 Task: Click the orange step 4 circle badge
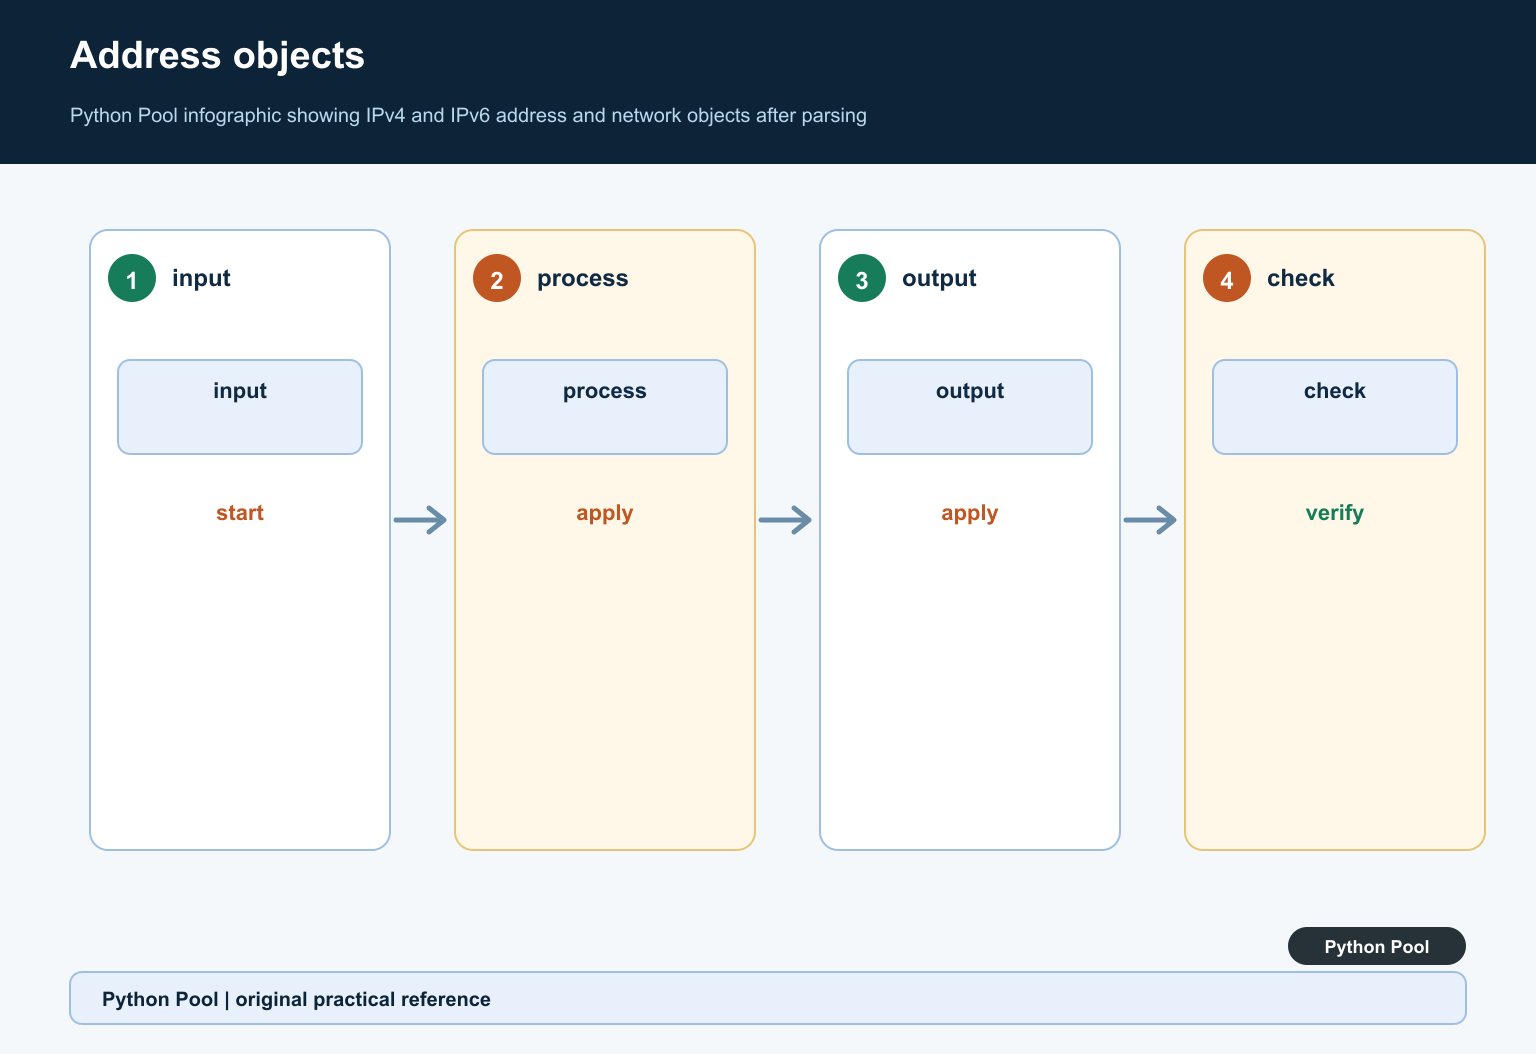tap(1227, 278)
